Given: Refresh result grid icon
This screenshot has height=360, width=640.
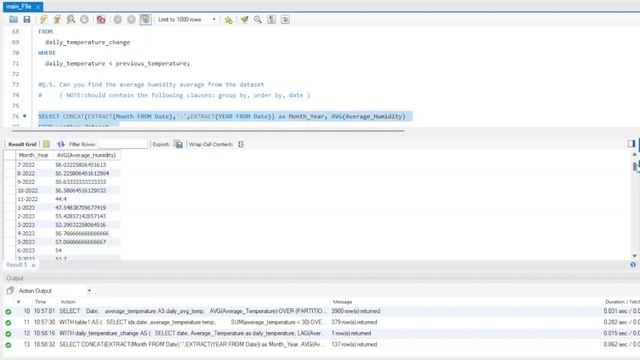Looking at the screenshot, I should coord(61,144).
